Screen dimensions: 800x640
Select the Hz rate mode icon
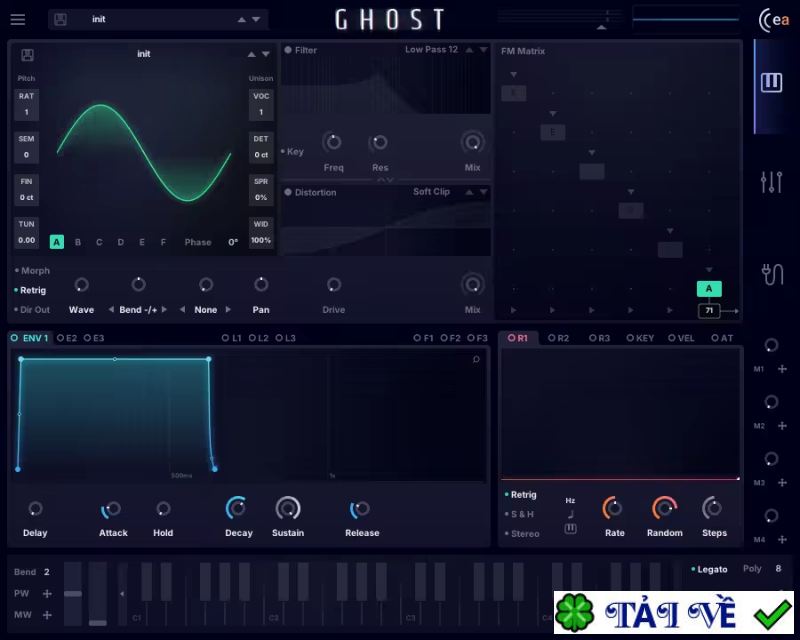pyautogui.click(x=570, y=500)
